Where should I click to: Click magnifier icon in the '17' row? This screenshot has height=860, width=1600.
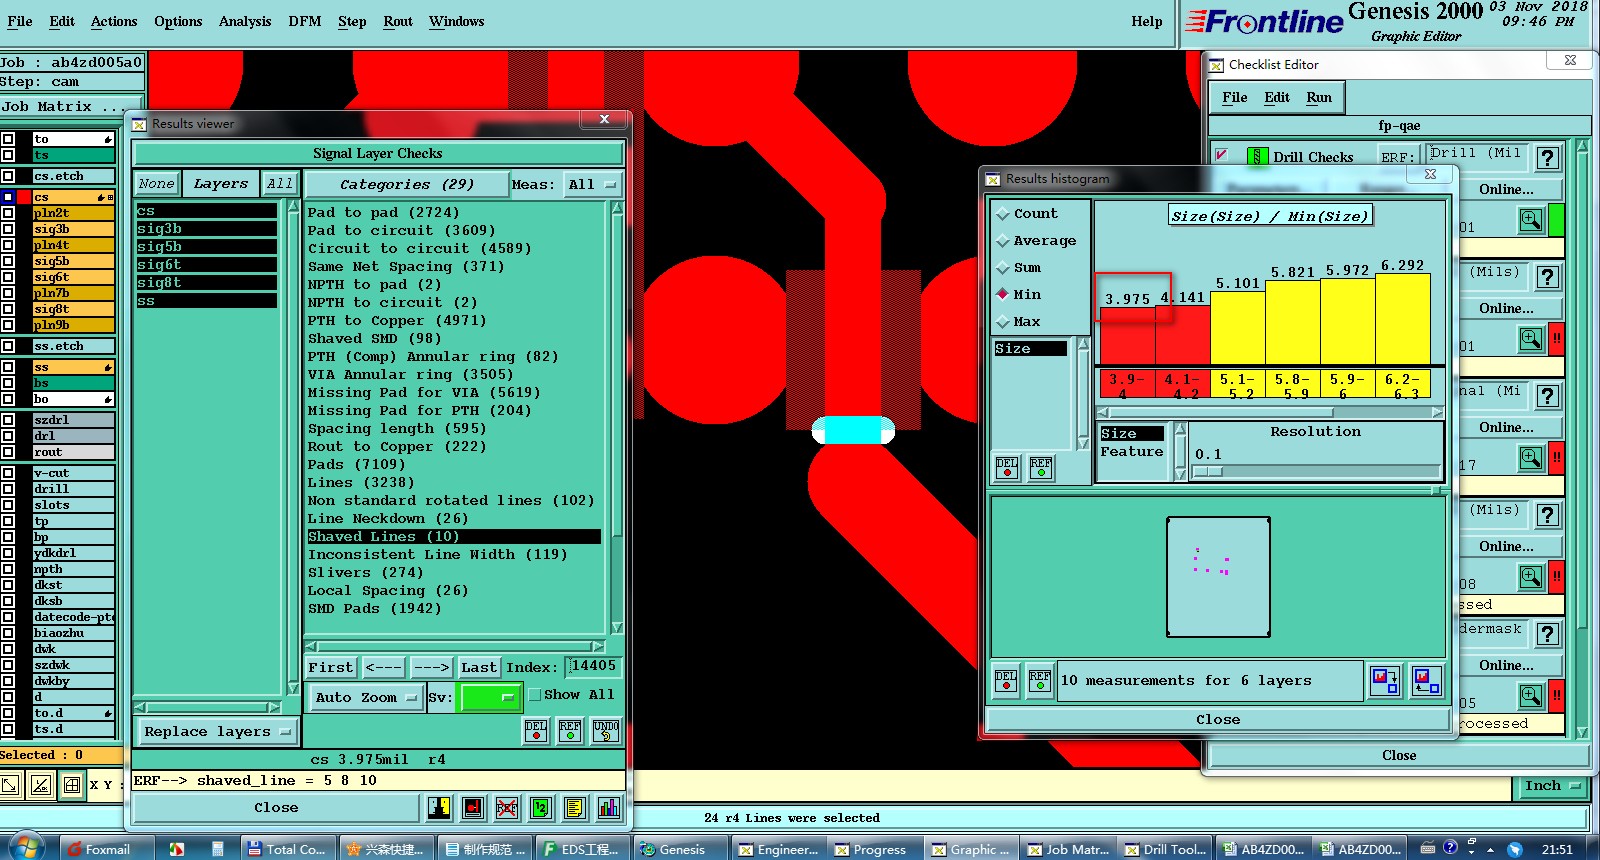[x=1531, y=458]
